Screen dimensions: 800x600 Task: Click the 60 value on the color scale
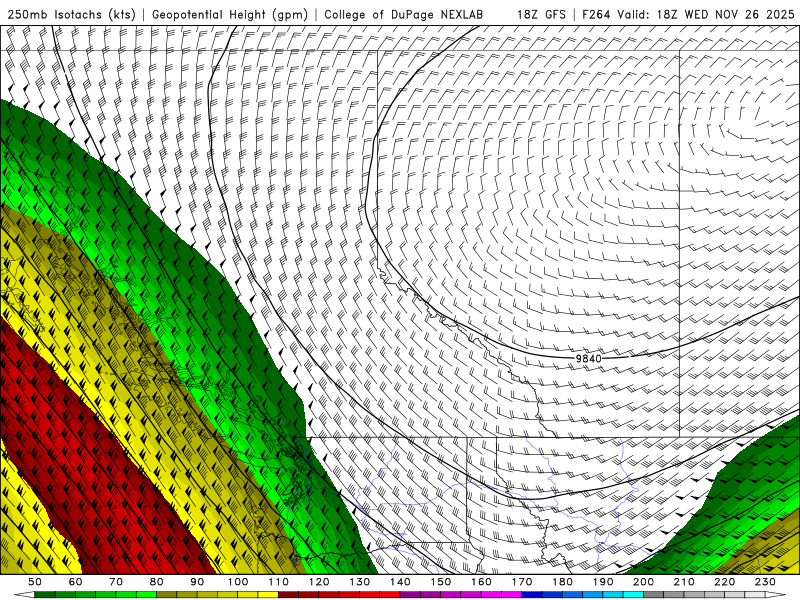75,582
